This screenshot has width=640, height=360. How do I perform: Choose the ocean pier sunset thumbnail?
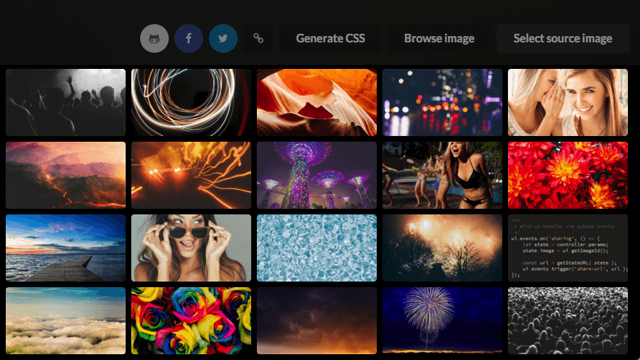point(66,248)
